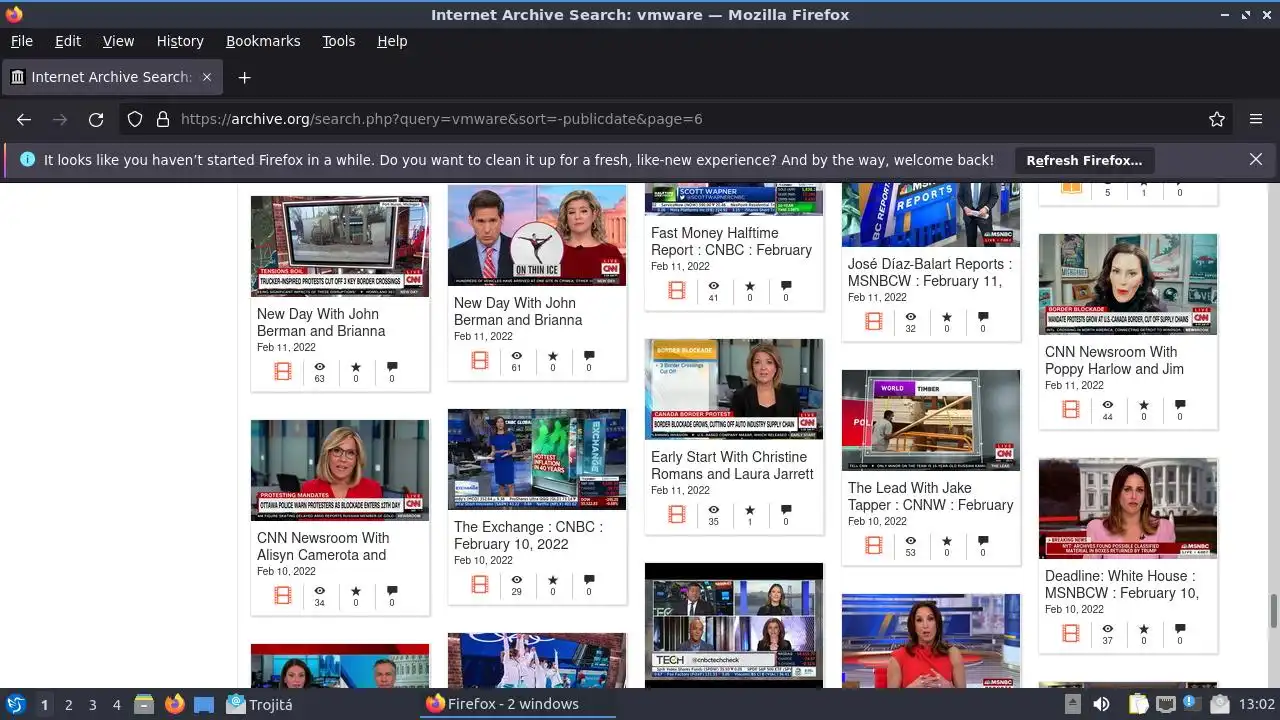1280x720 pixels.
Task: Open a new tab with plus button
Action: (x=244, y=77)
